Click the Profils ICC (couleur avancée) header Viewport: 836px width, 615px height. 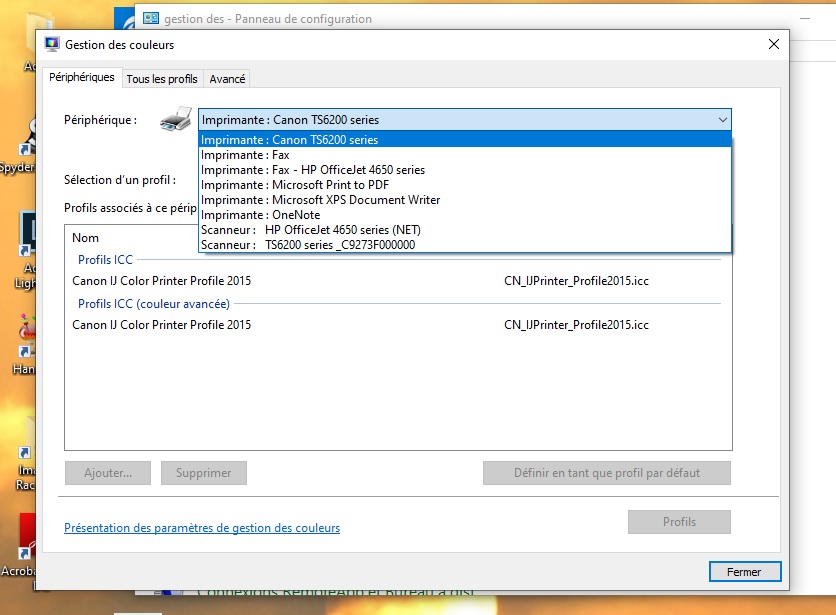pyautogui.click(x=154, y=303)
